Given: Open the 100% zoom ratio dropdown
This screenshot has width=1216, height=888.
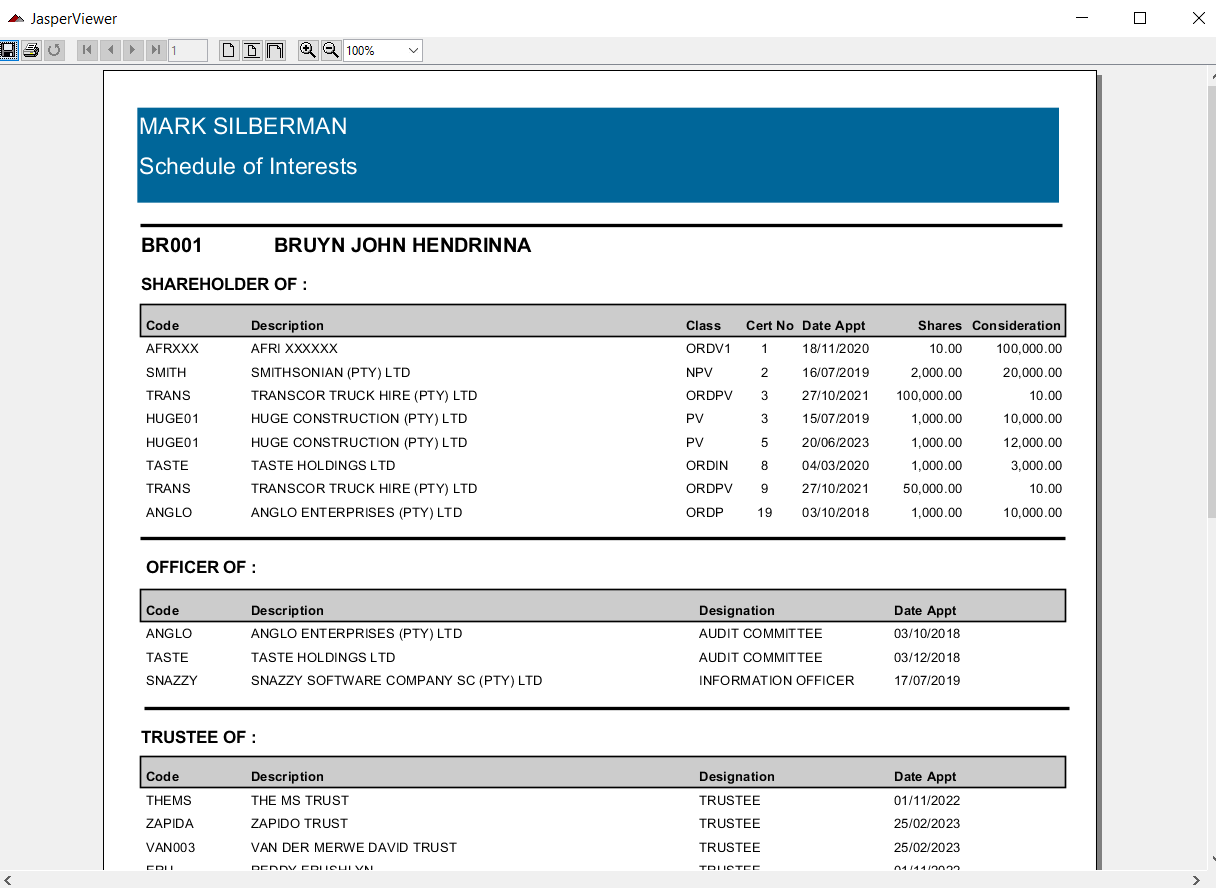Looking at the screenshot, I should (x=413, y=50).
